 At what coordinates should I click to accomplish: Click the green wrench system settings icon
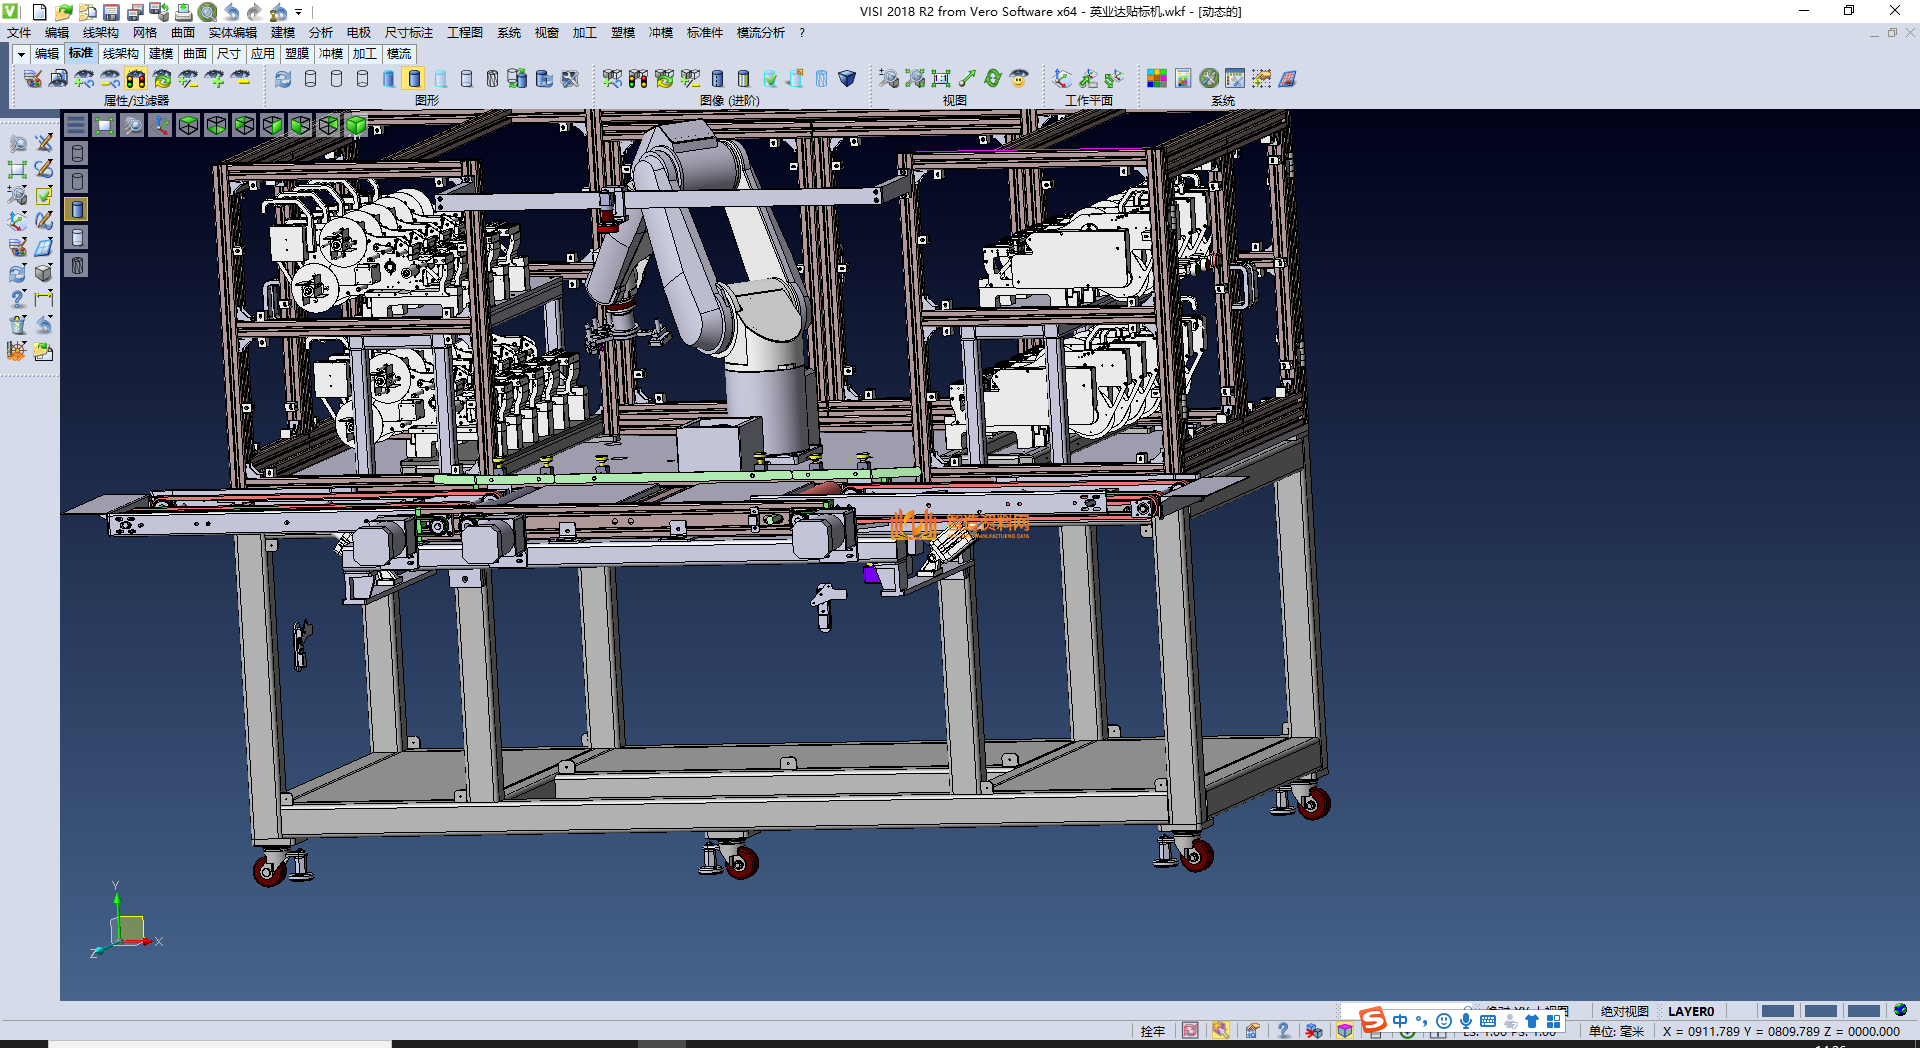click(x=1209, y=78)
